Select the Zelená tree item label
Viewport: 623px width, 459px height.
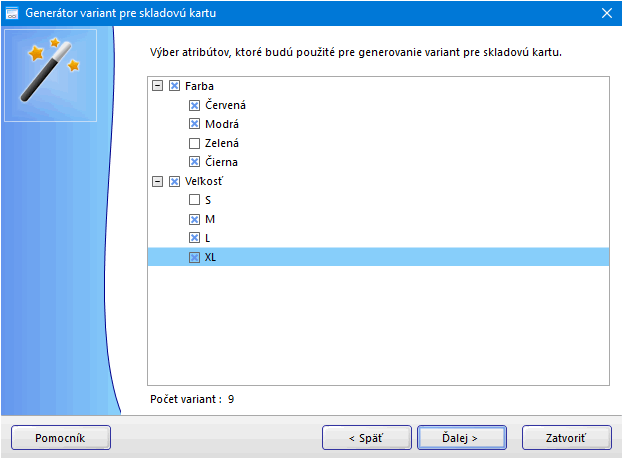221,143
